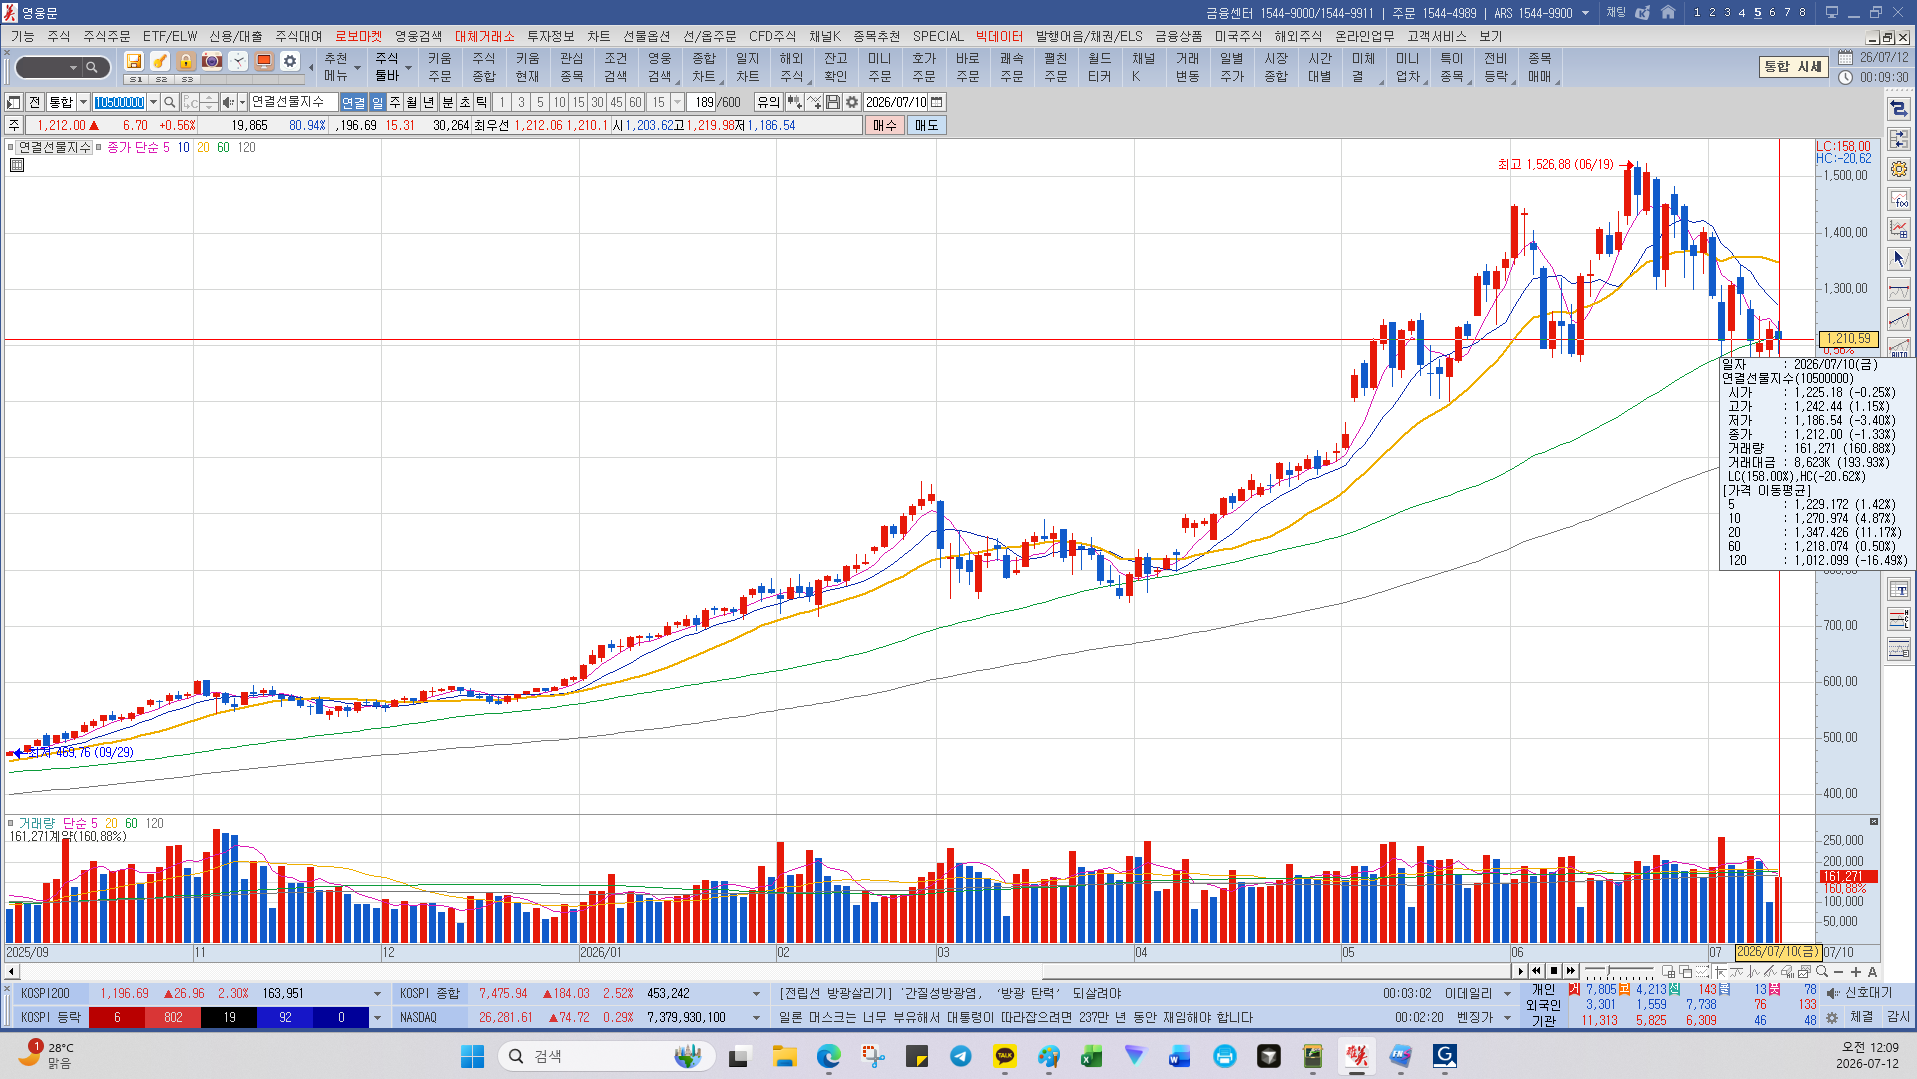Toggle the 주 weekly period button
The image size is (1917, 1079).
(395, 102)
